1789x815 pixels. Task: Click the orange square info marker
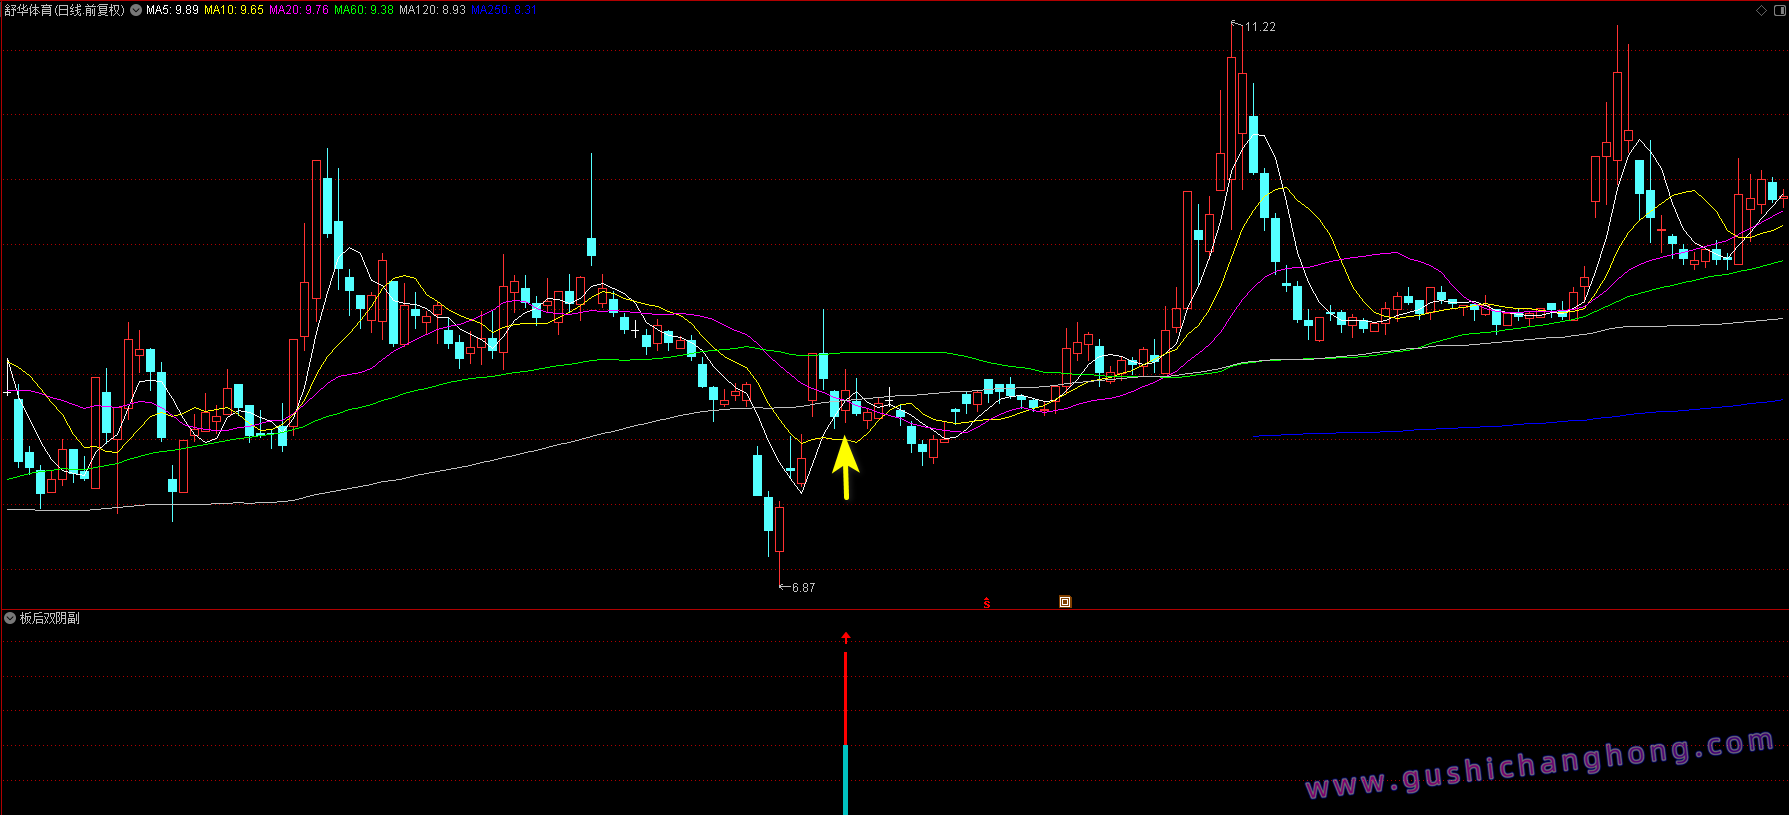click(1065, 602)
